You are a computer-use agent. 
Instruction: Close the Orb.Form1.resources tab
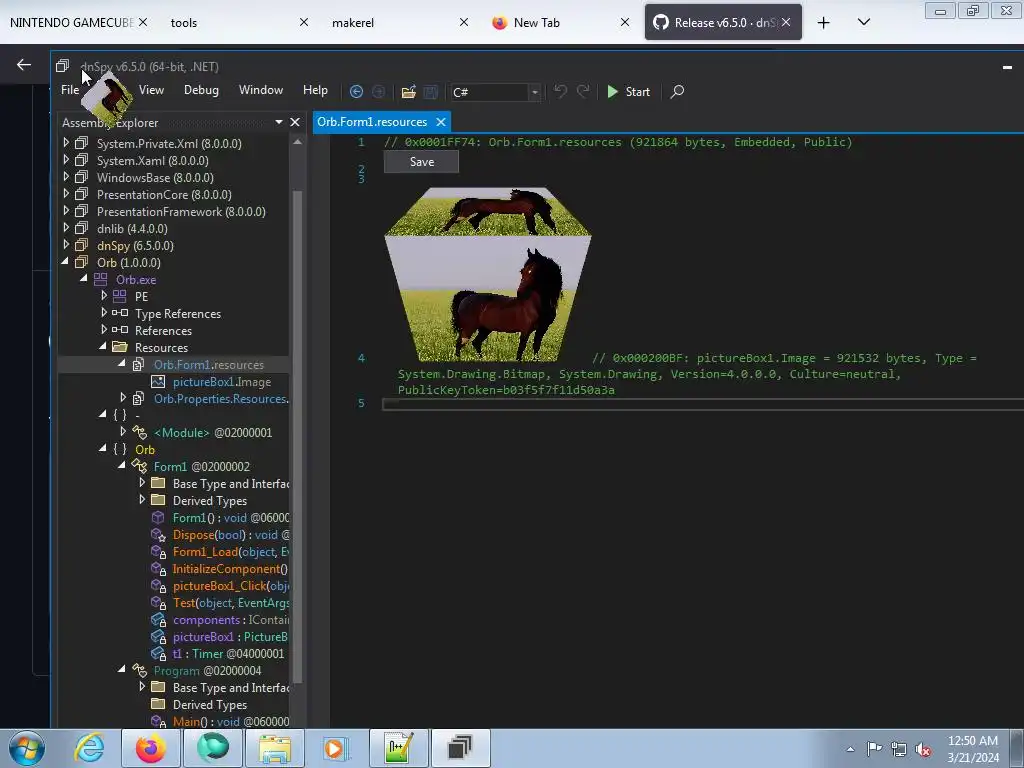tap(441, 122)
